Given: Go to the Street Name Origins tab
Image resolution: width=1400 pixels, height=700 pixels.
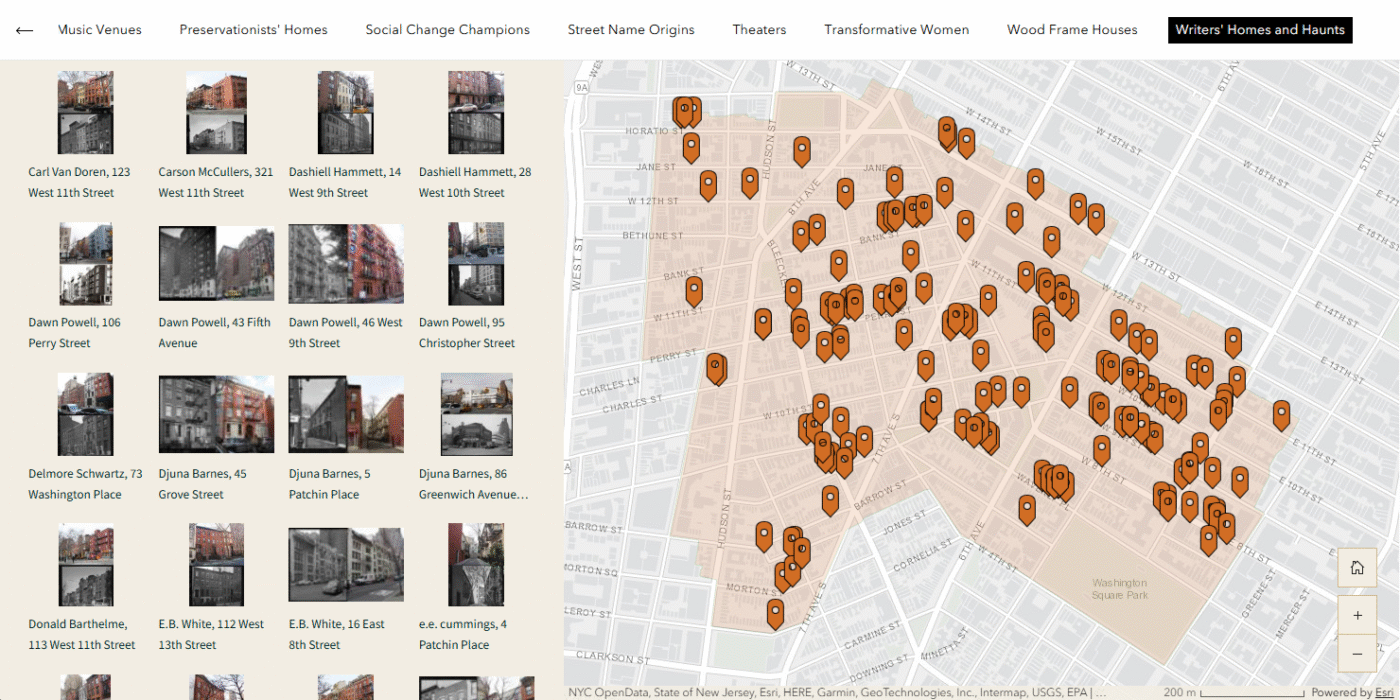Looking at the screenshot, I should click(631, 30).
